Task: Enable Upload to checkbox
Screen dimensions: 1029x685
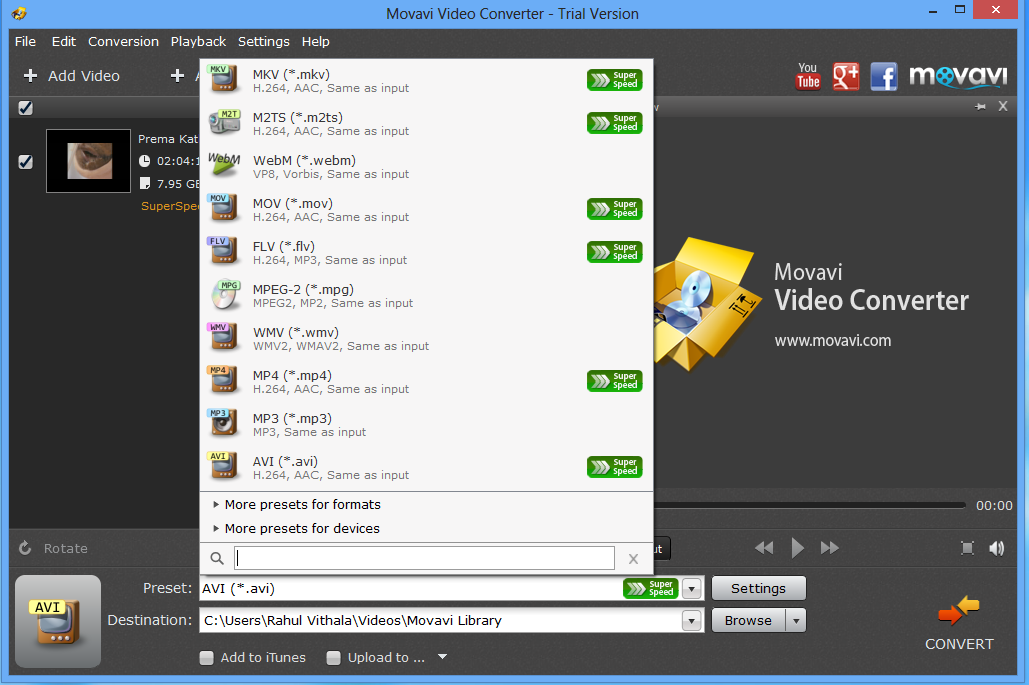Action: 334,657
